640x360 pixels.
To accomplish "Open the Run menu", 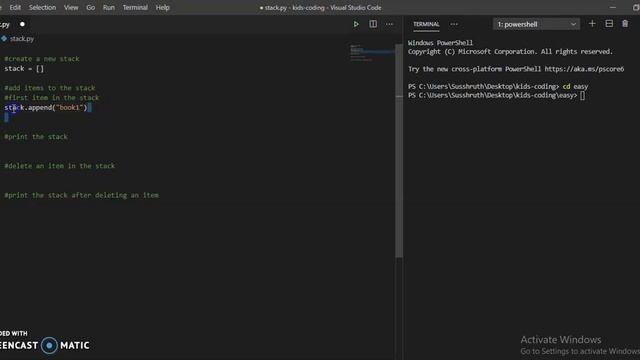I will click(x=109, y=7).
